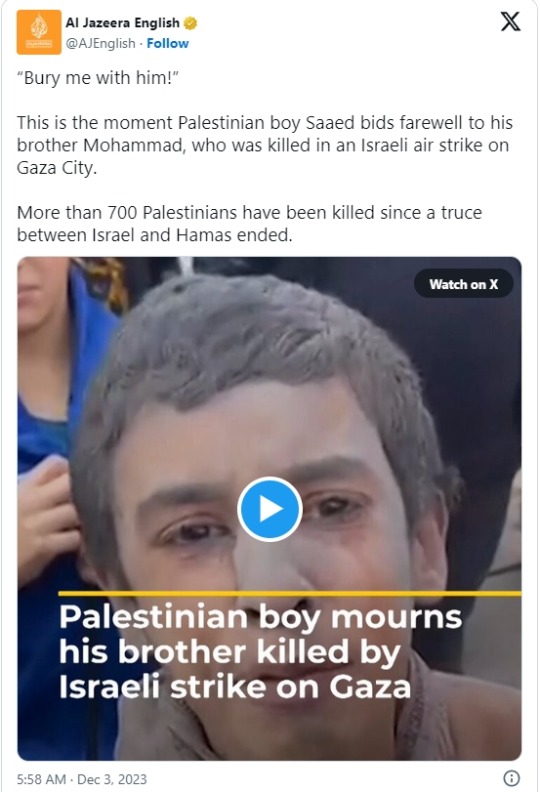Image resolution: width=540 pixels, height=792 pixels.
Task: Click the words "Gaza City" in the tweet
Action: pyautogui.click(x=56, y=168)
